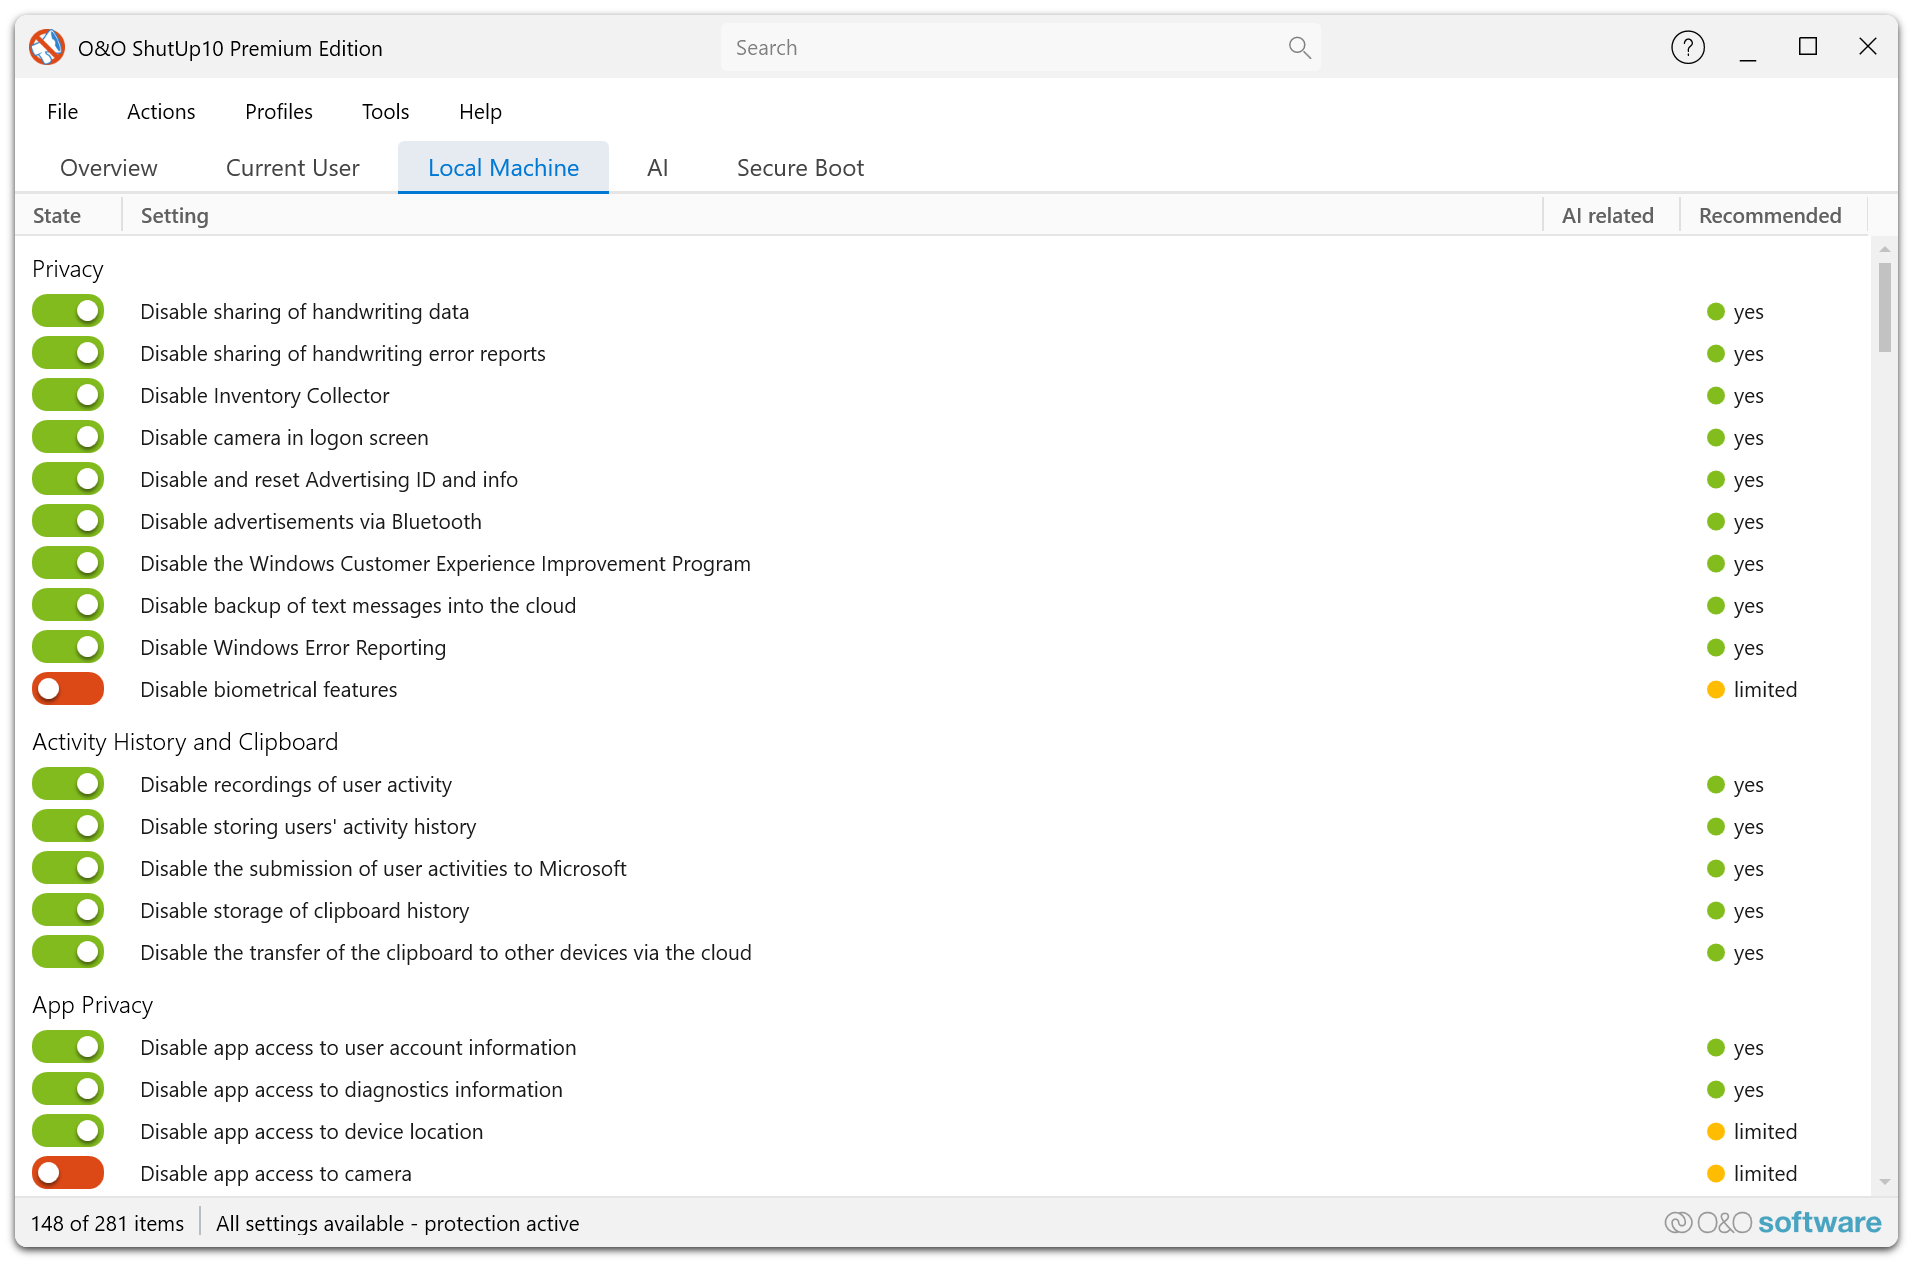
Task: Open the Secure Boot tab
Action: [x=800, y=167]
